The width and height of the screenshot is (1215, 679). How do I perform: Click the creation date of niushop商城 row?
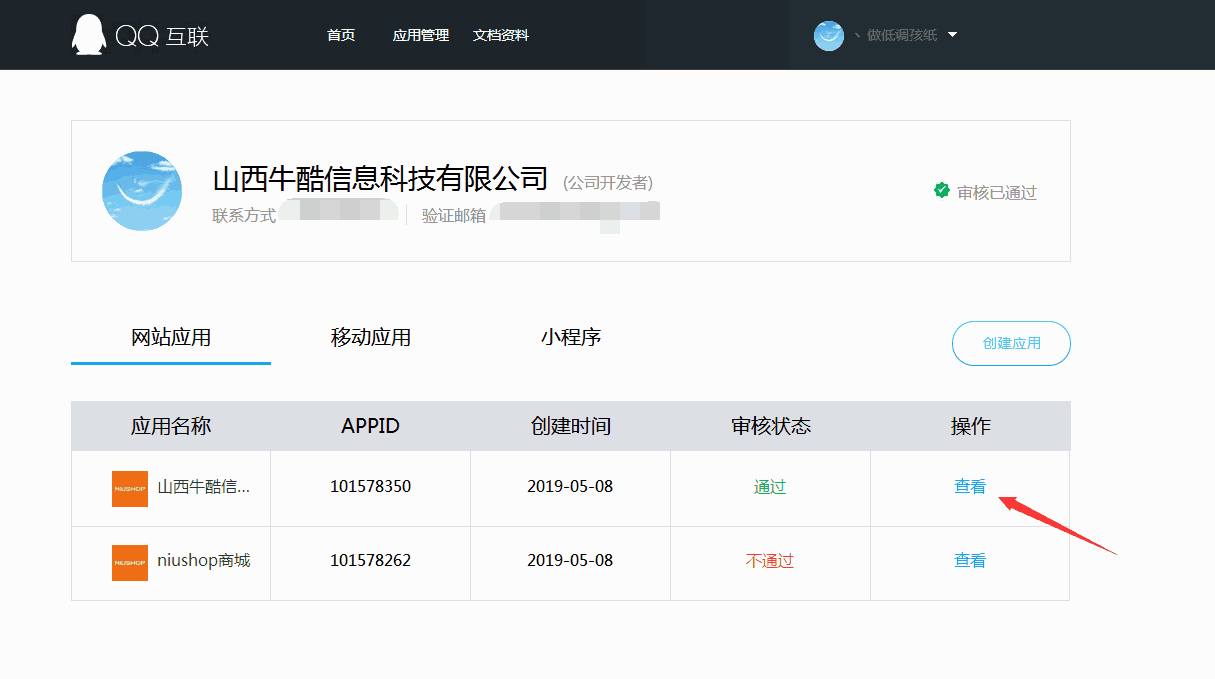coord(570,561)
